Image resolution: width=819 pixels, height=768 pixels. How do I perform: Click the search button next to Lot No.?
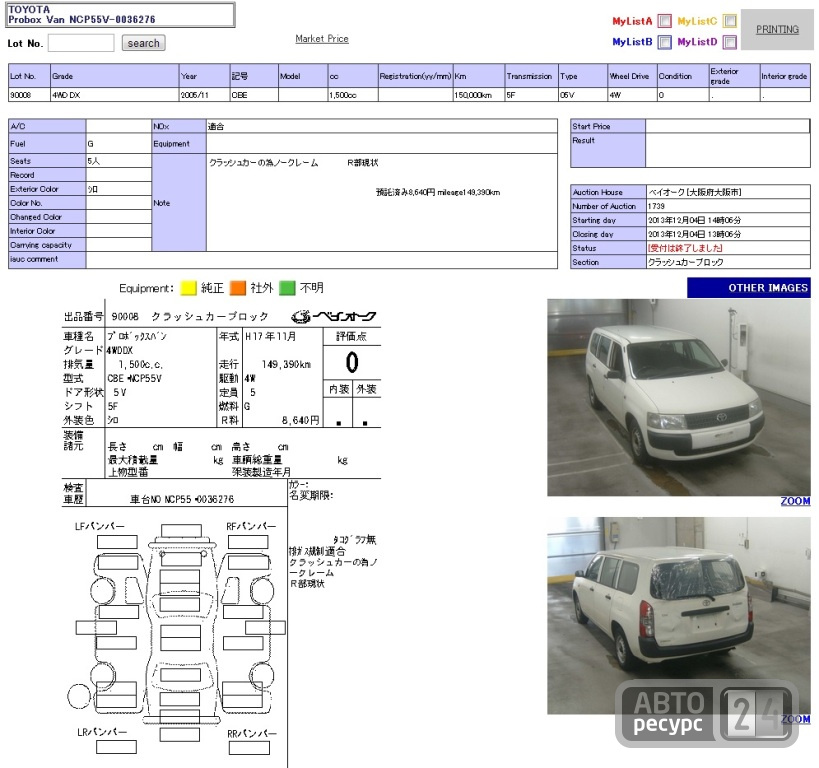pos(144,43)
